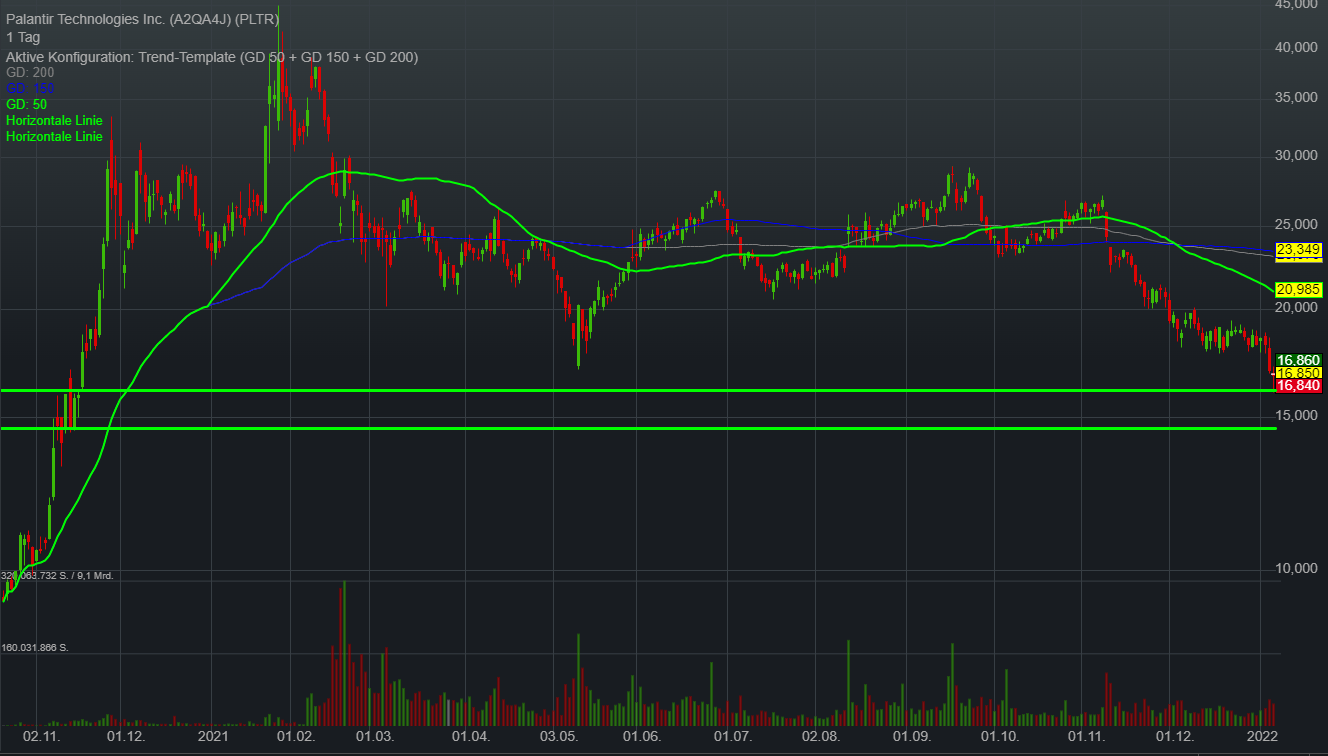This screenshot has height=756, width=1328.
Task: Click the red 16,840 price tag
Action: click(1299, 385)
